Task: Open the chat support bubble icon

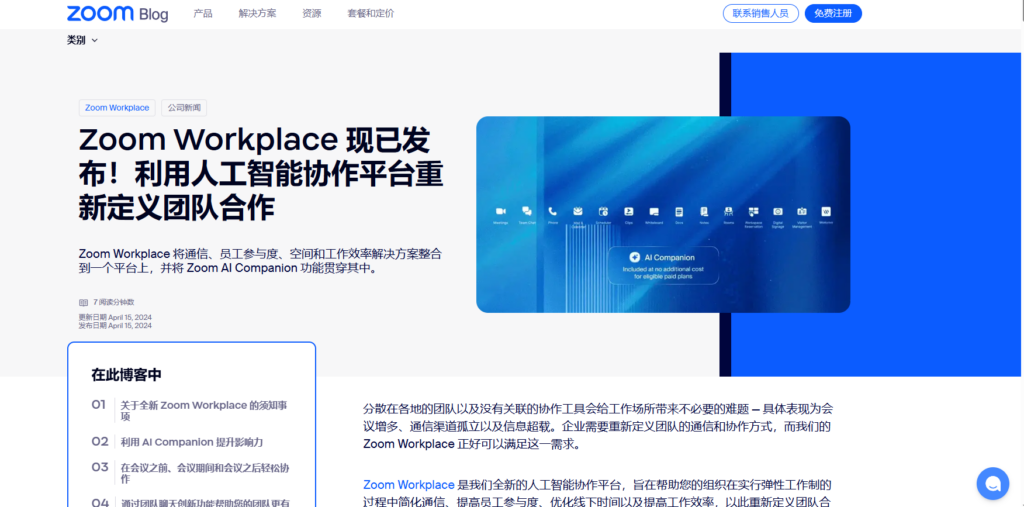Action: (x=992, y=483)
